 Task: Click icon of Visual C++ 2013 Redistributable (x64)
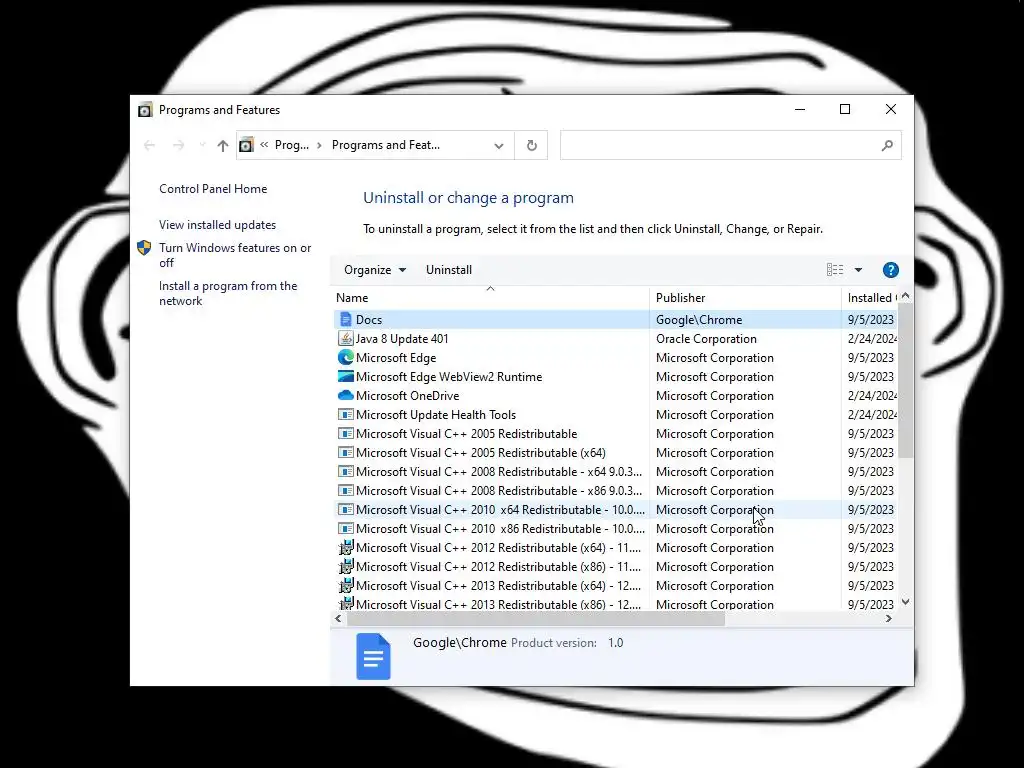(x=345, y=585)
